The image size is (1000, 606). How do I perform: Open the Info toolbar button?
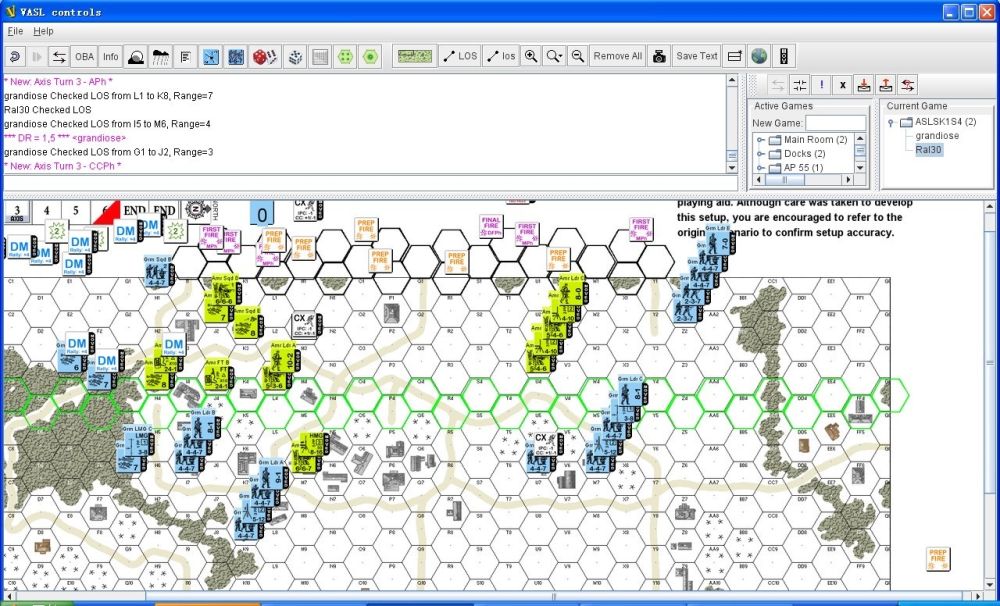pos(110,56)
